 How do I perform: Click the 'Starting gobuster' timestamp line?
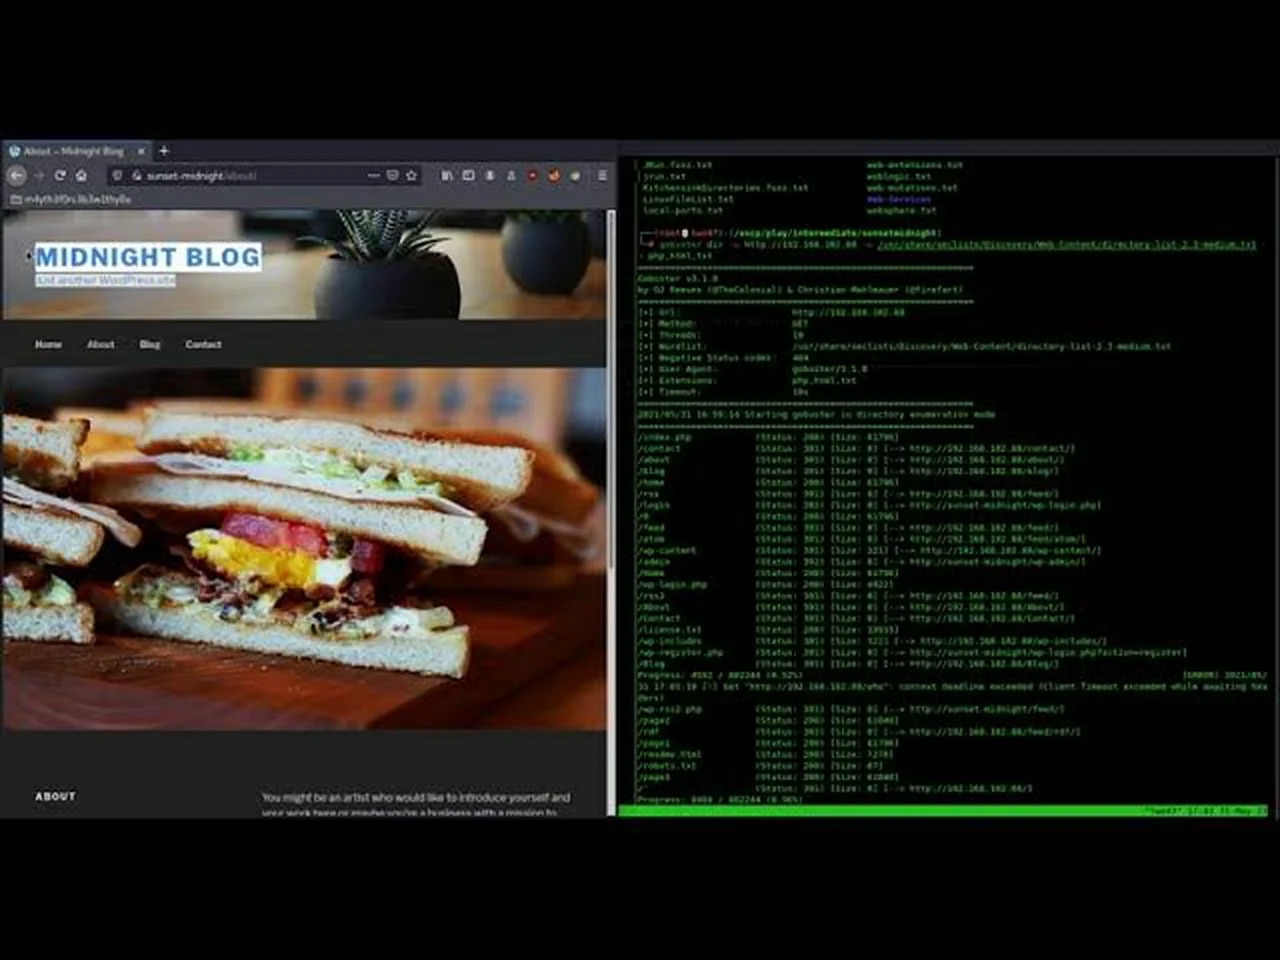pos(816,414)
